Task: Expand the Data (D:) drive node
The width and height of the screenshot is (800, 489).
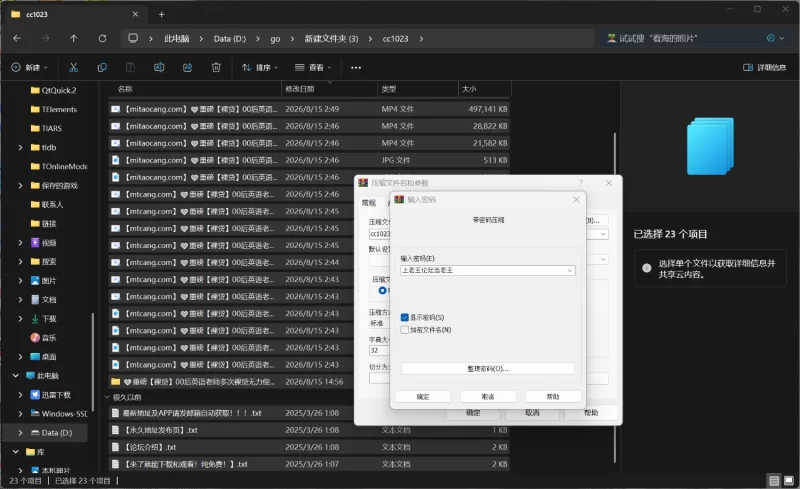Action: (20, 433)
